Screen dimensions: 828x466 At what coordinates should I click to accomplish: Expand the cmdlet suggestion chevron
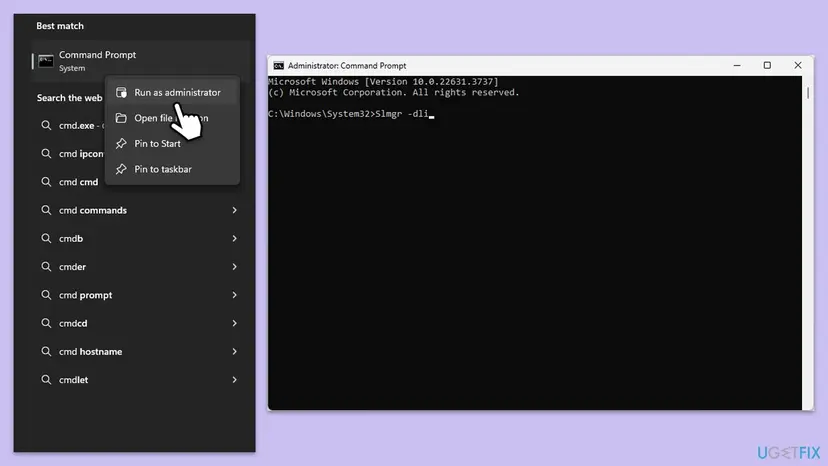click(x=234, y=380)
